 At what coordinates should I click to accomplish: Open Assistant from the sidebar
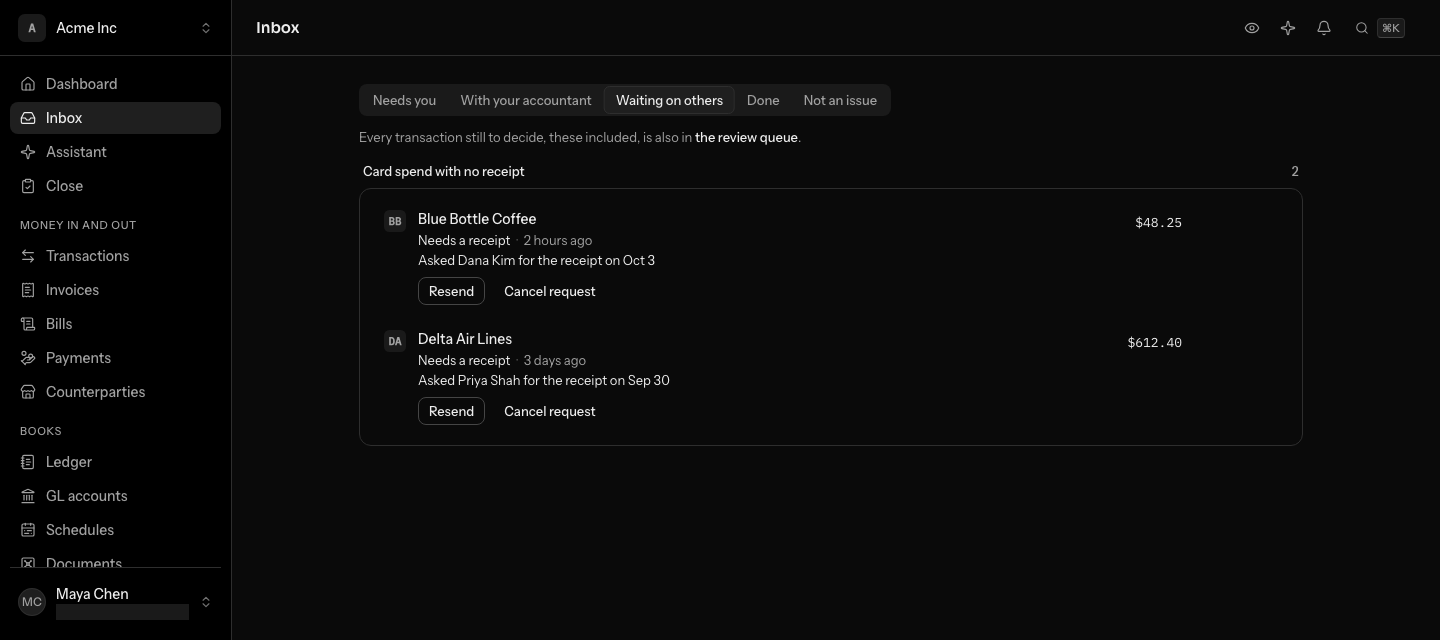point(115,152)
